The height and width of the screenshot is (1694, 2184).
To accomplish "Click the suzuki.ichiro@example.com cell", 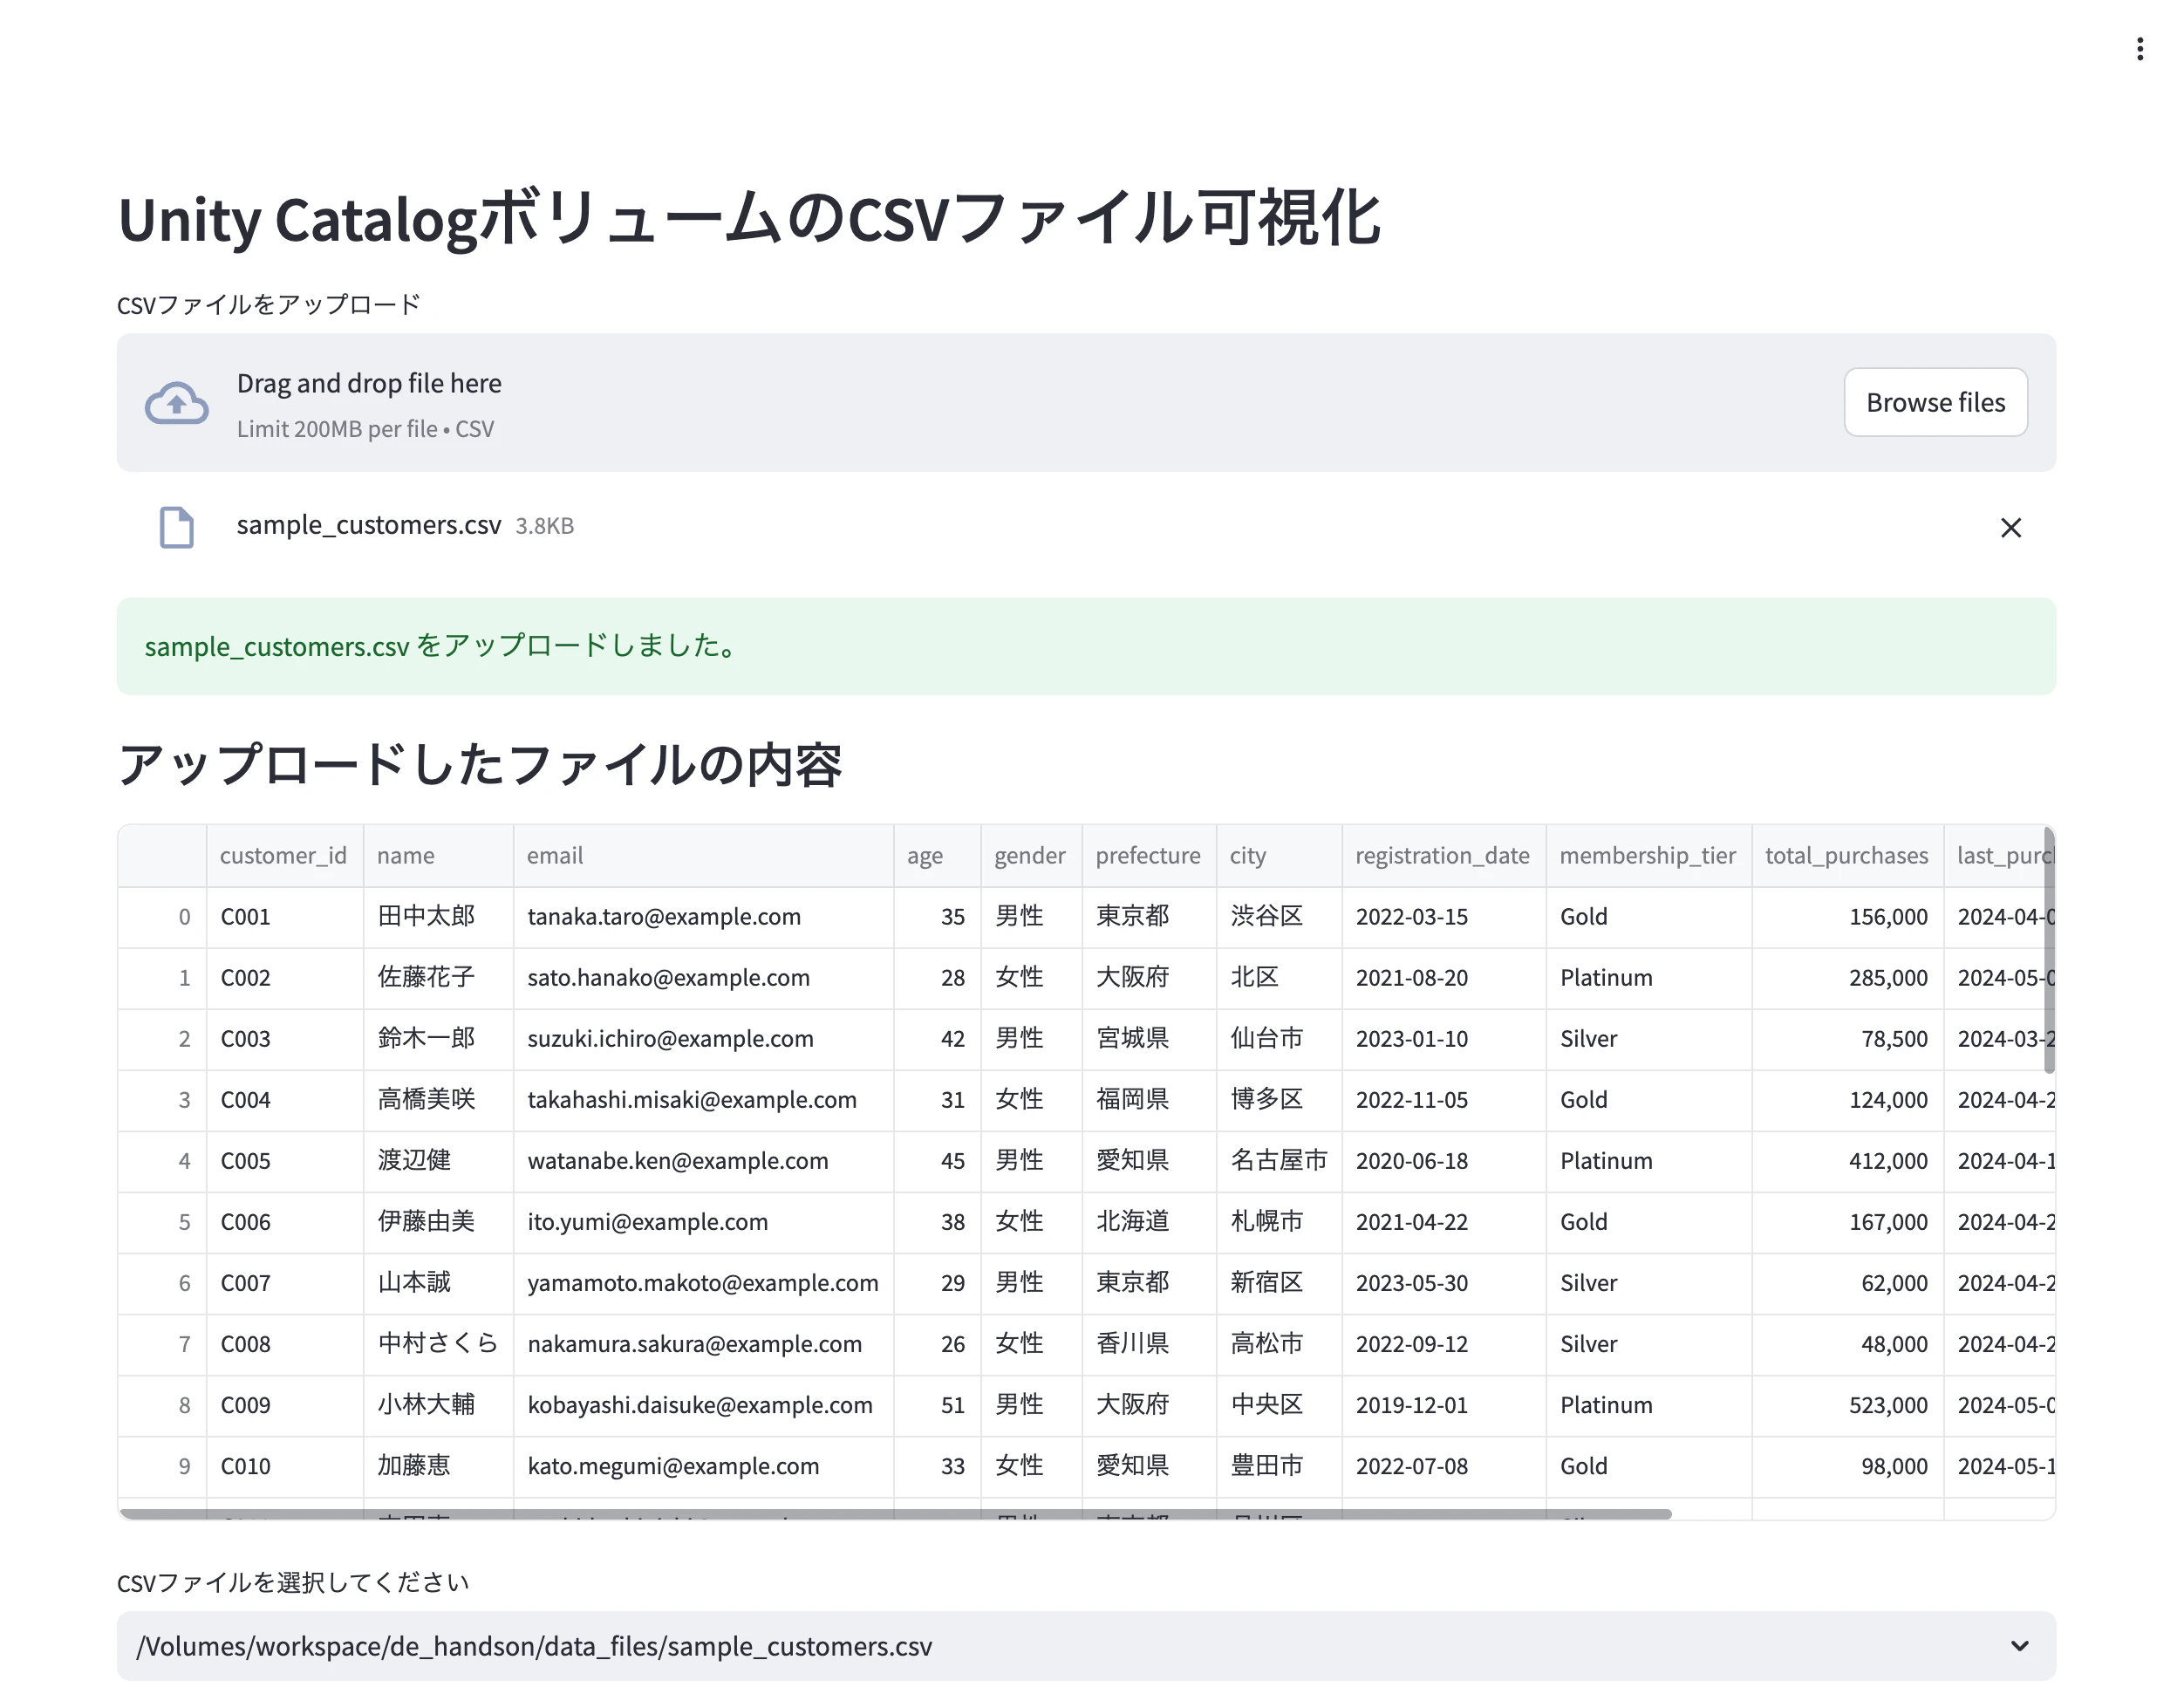I will [703, 1038].
